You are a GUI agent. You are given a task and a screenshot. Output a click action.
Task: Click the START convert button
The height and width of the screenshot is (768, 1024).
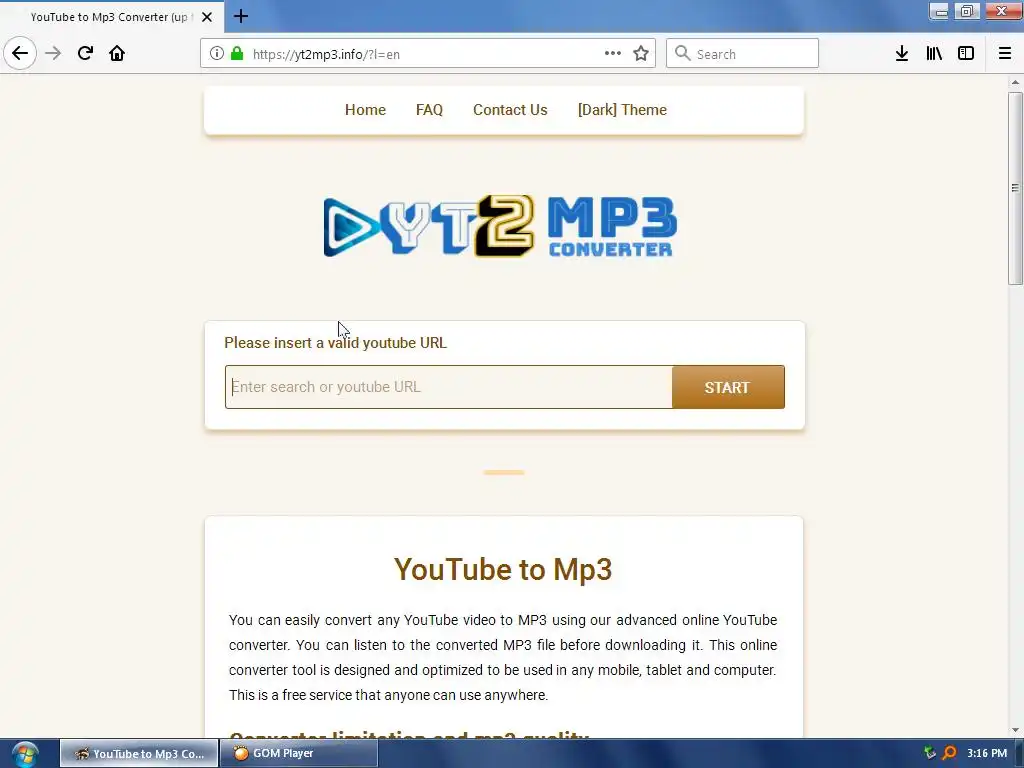pyautogui.click(x=728, y=387)
